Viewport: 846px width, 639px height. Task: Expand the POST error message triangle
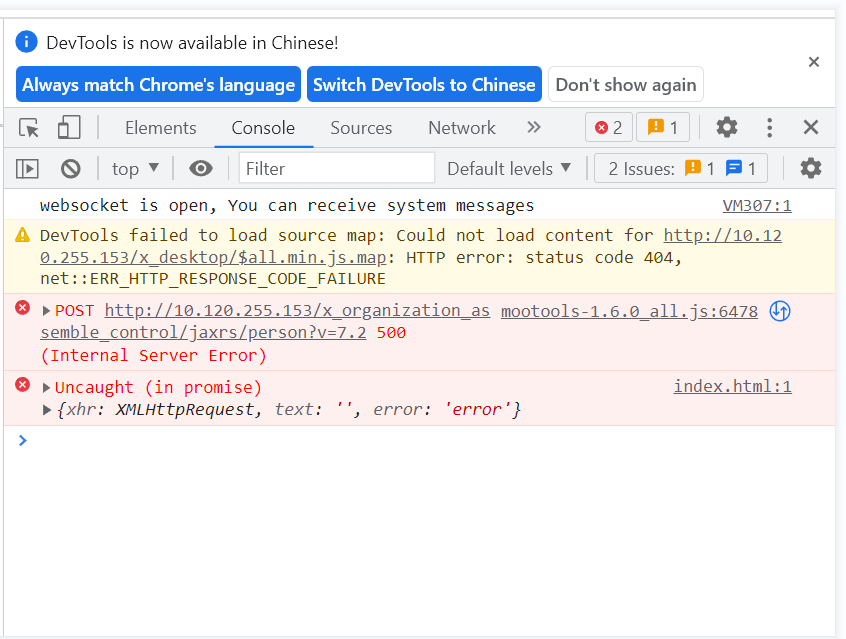[x=46, y=311]
